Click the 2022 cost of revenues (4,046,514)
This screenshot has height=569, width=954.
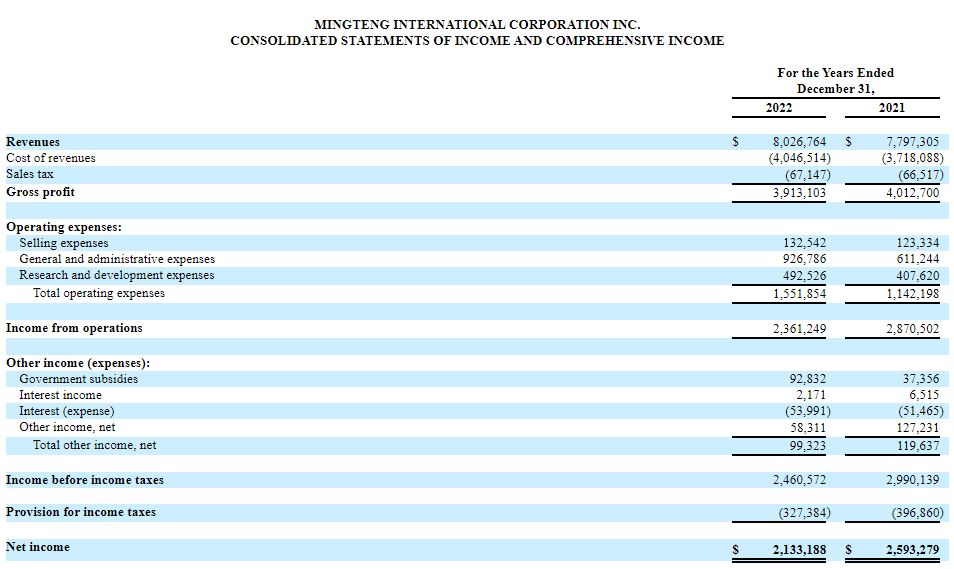coord(799,158)
